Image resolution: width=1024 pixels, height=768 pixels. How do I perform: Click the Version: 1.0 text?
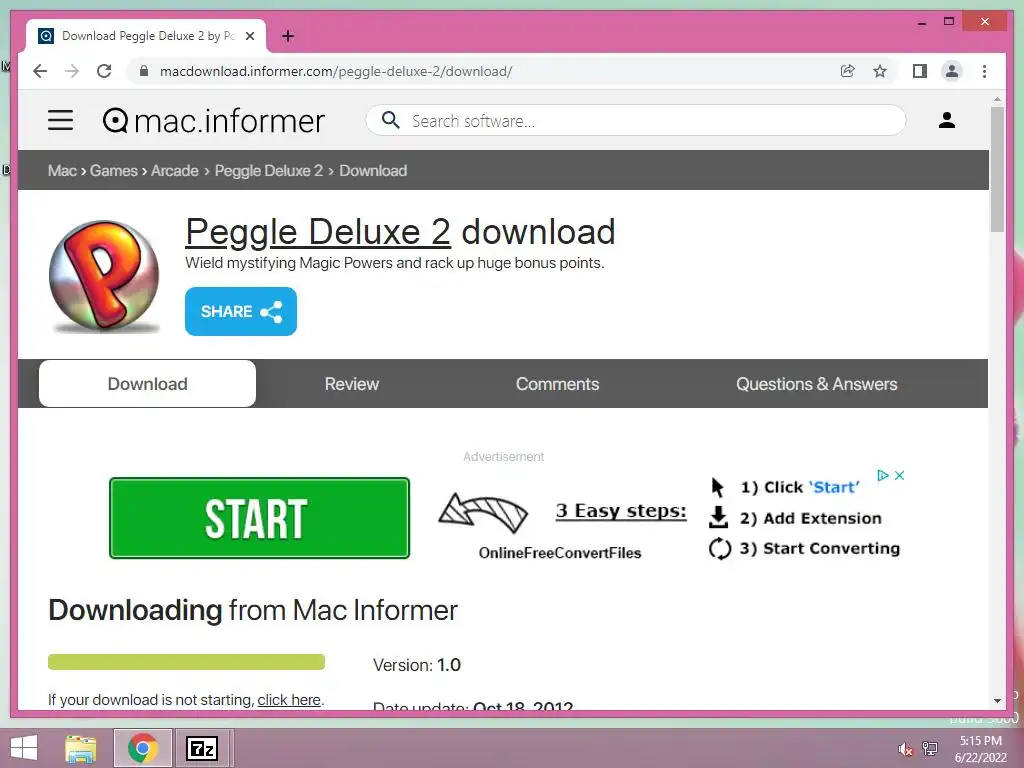tap(417, 665)
